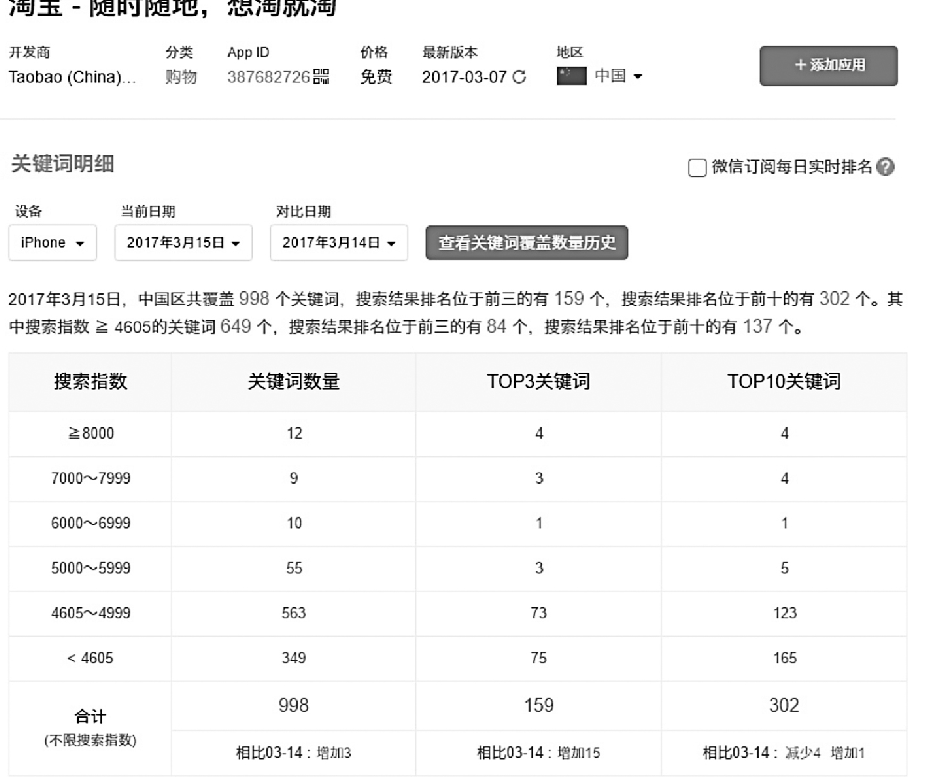The image size is (940, 777).
Task: Click keyword count 10 in 6000~6999 row
Action: pyautogui.click(x=294, y=523)
